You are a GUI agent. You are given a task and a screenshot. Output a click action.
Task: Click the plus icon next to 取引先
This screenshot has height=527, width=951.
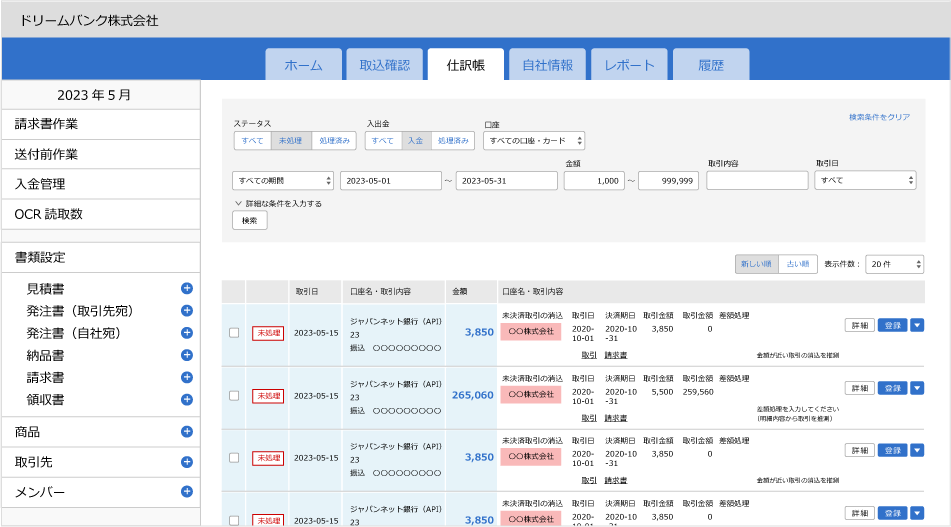(x=187, y=462)
